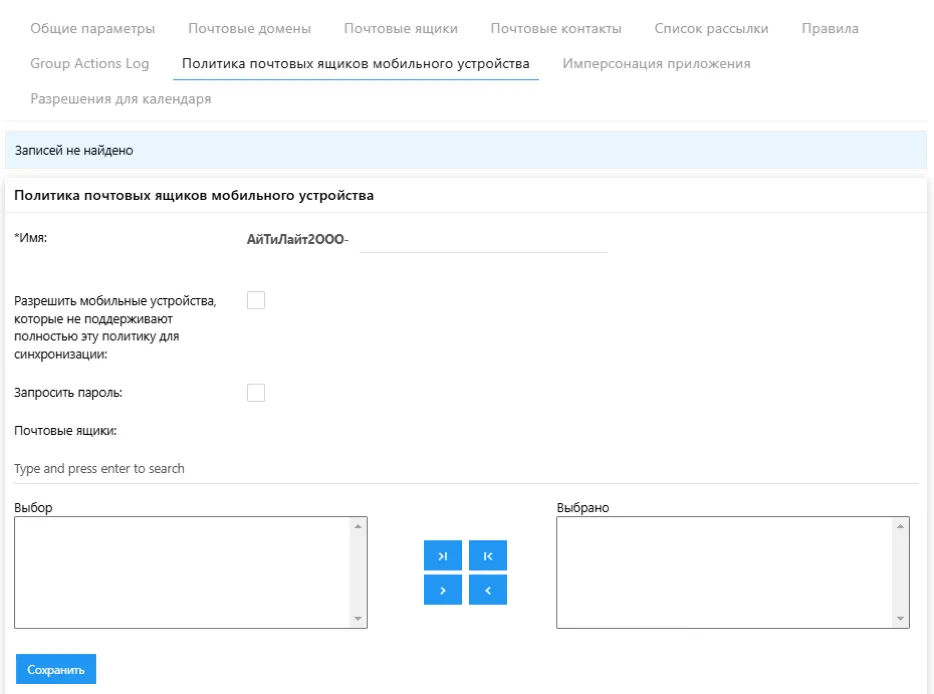Enable allowing unsupported mobile devices checkbox
934x694 pixels.
(256, 300)
